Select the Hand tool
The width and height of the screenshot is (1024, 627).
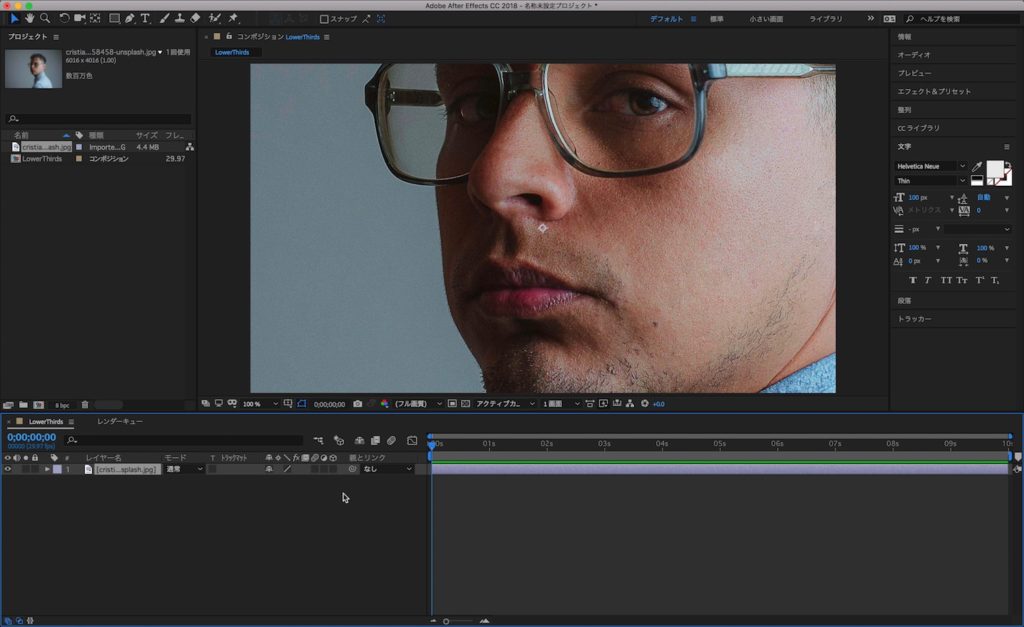pos(29,18)
